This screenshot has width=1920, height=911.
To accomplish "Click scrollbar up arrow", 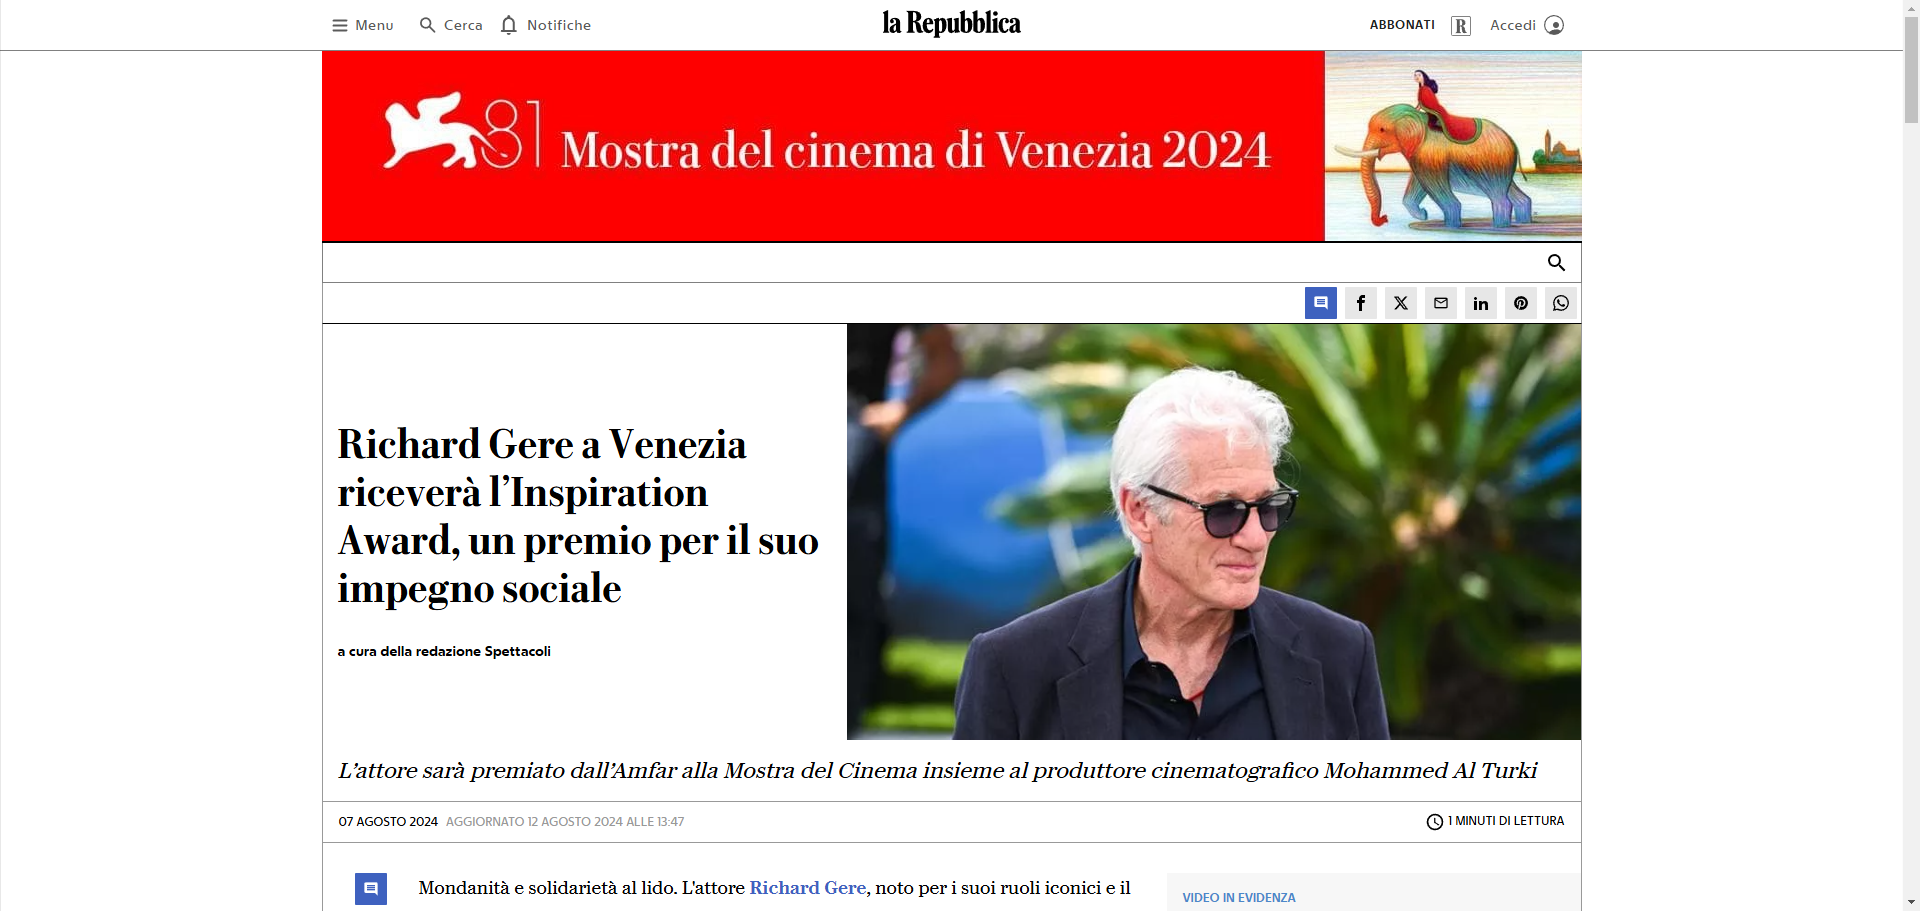I will point(1911,8).
